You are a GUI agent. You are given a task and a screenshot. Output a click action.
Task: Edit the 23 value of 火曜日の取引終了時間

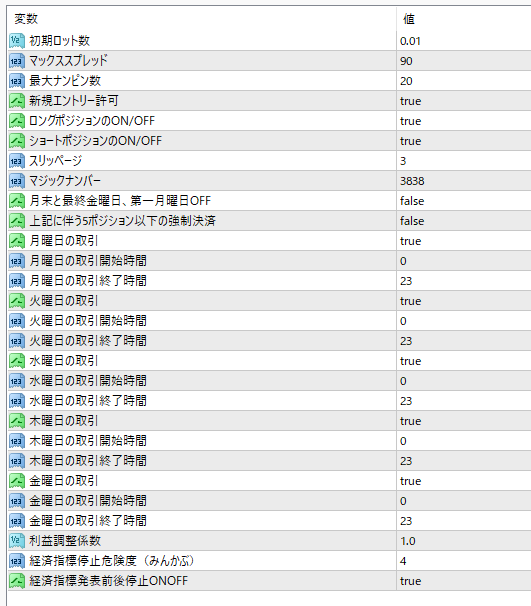(406, 341)
